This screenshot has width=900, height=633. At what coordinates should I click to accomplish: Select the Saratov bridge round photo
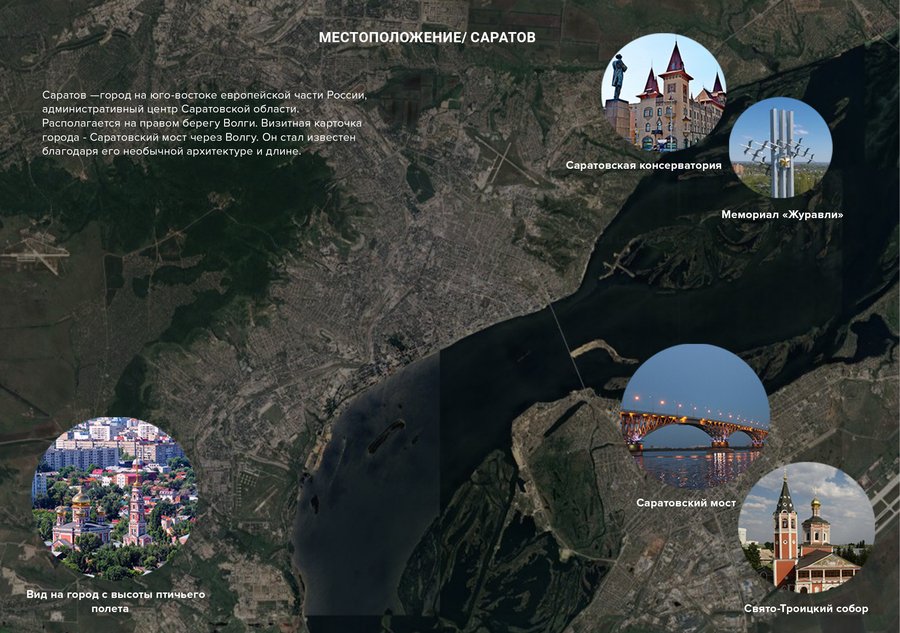pyautogui.click(x=695, y=417)
